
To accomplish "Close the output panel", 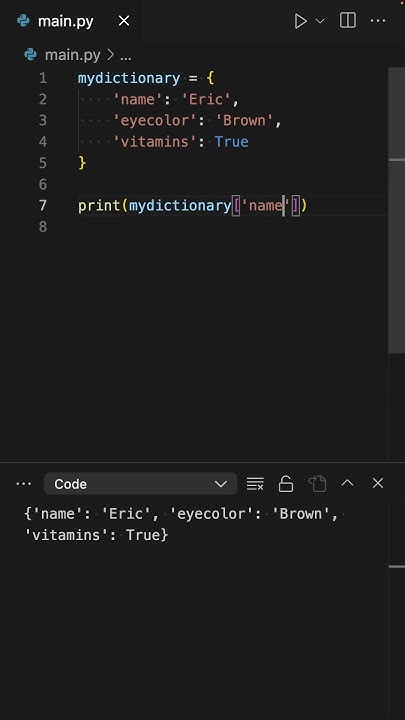I will tap(377, 483).
